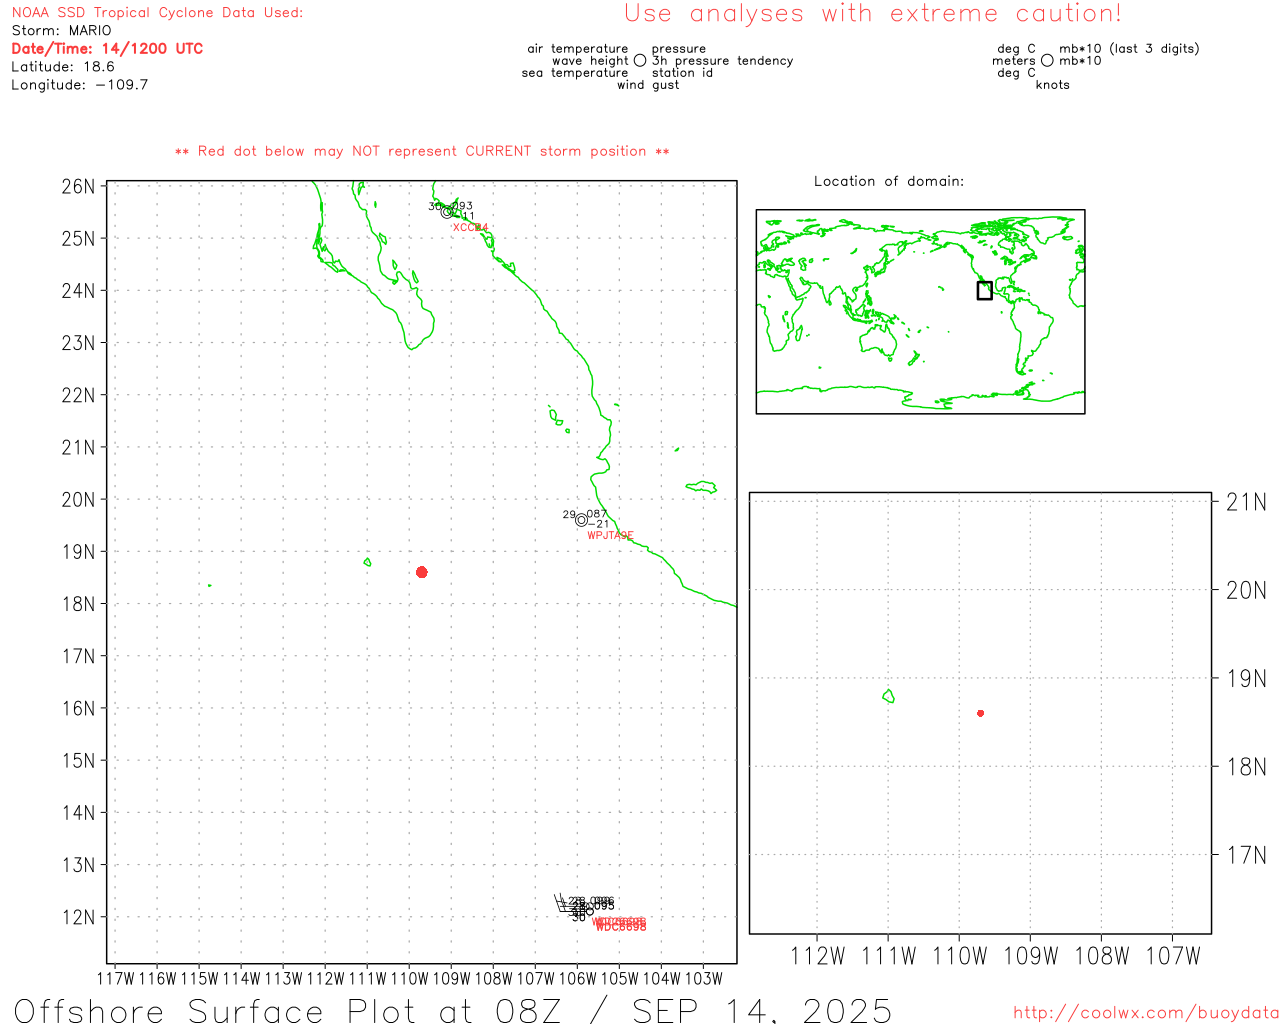Click the 'Latitude: 18.6' text
Viewport: 1280px width, 1024px height.
(x=63, y=67)
